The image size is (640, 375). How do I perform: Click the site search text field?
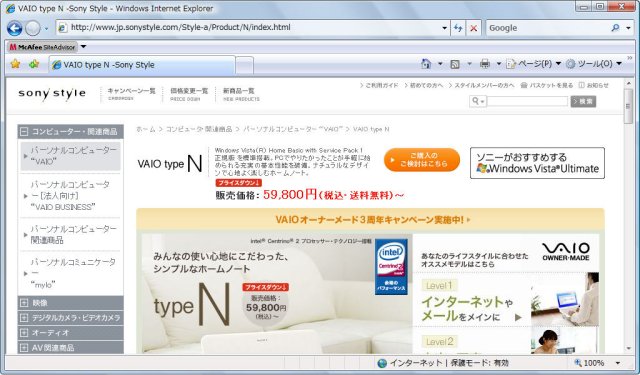(x=527, y=101)
